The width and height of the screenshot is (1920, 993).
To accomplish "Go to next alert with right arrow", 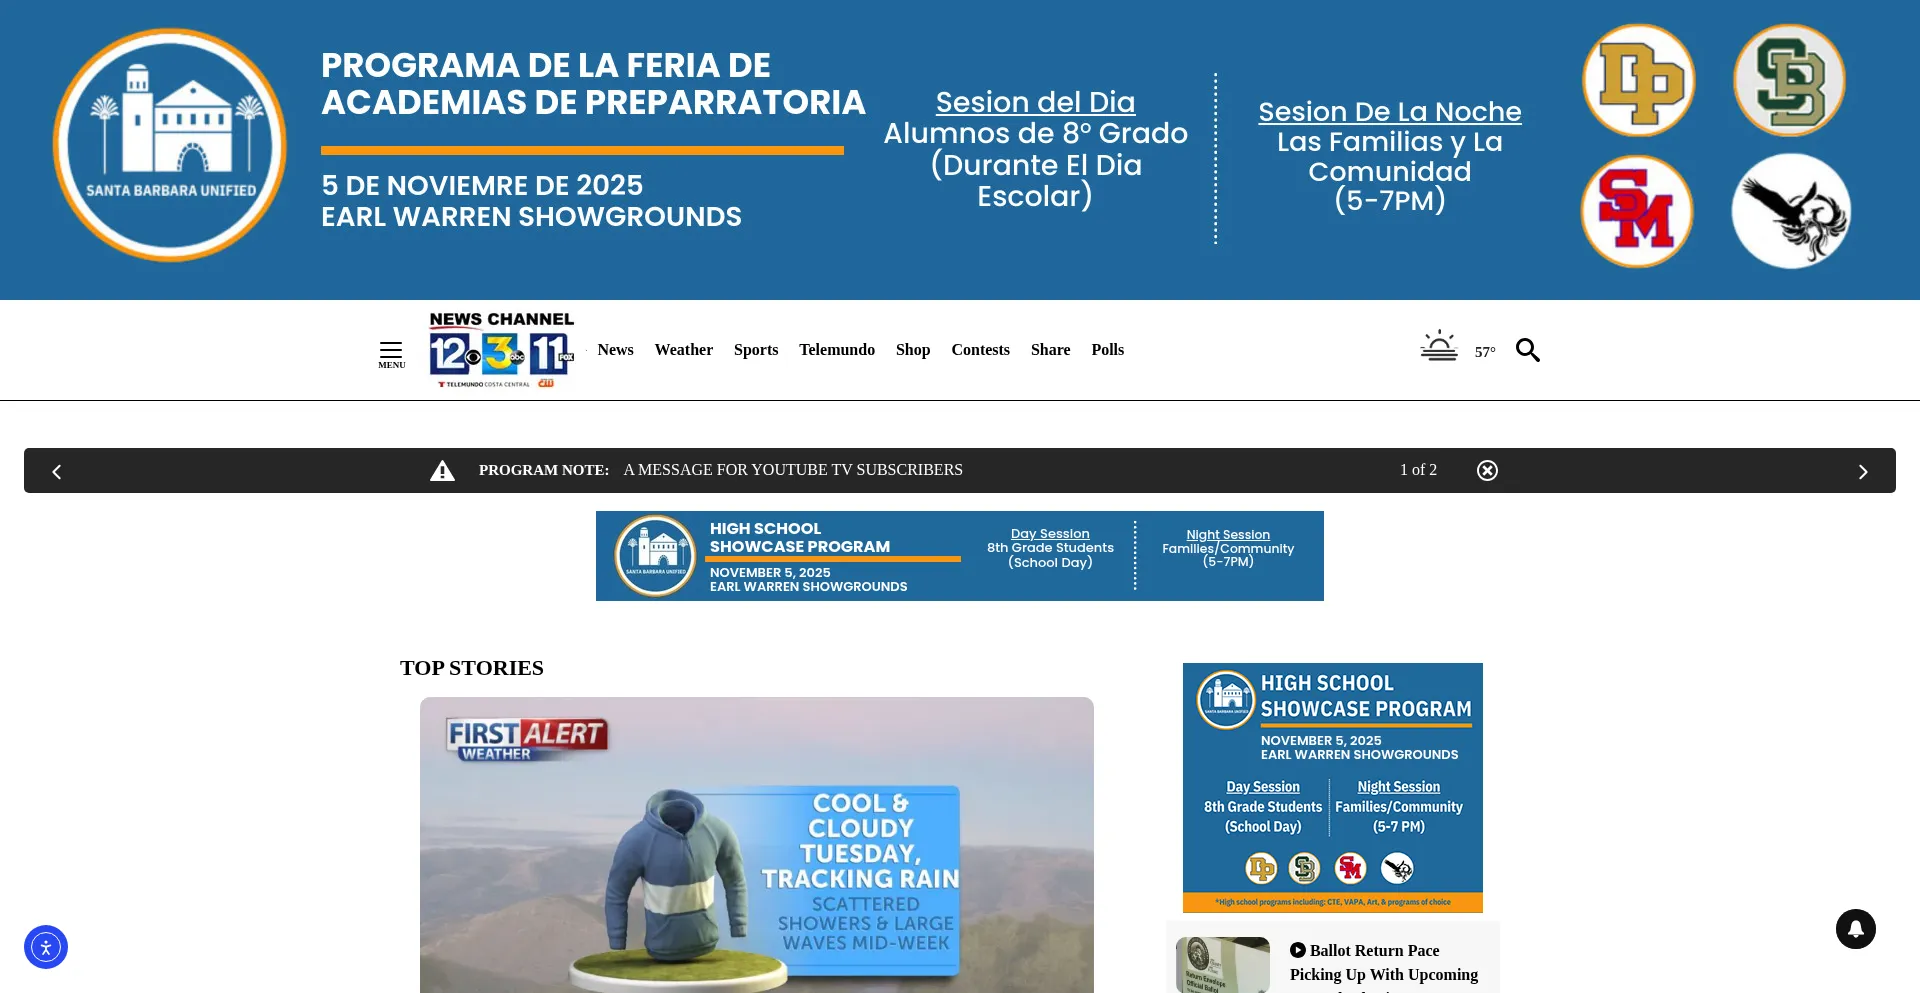I will [1862, 472].
